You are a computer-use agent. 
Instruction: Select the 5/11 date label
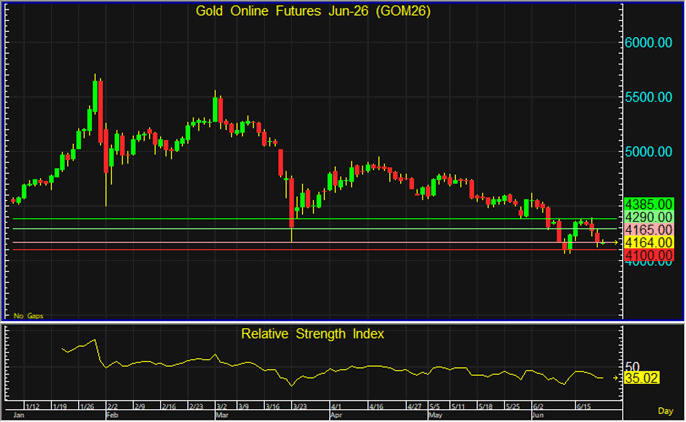pos(458,407)
